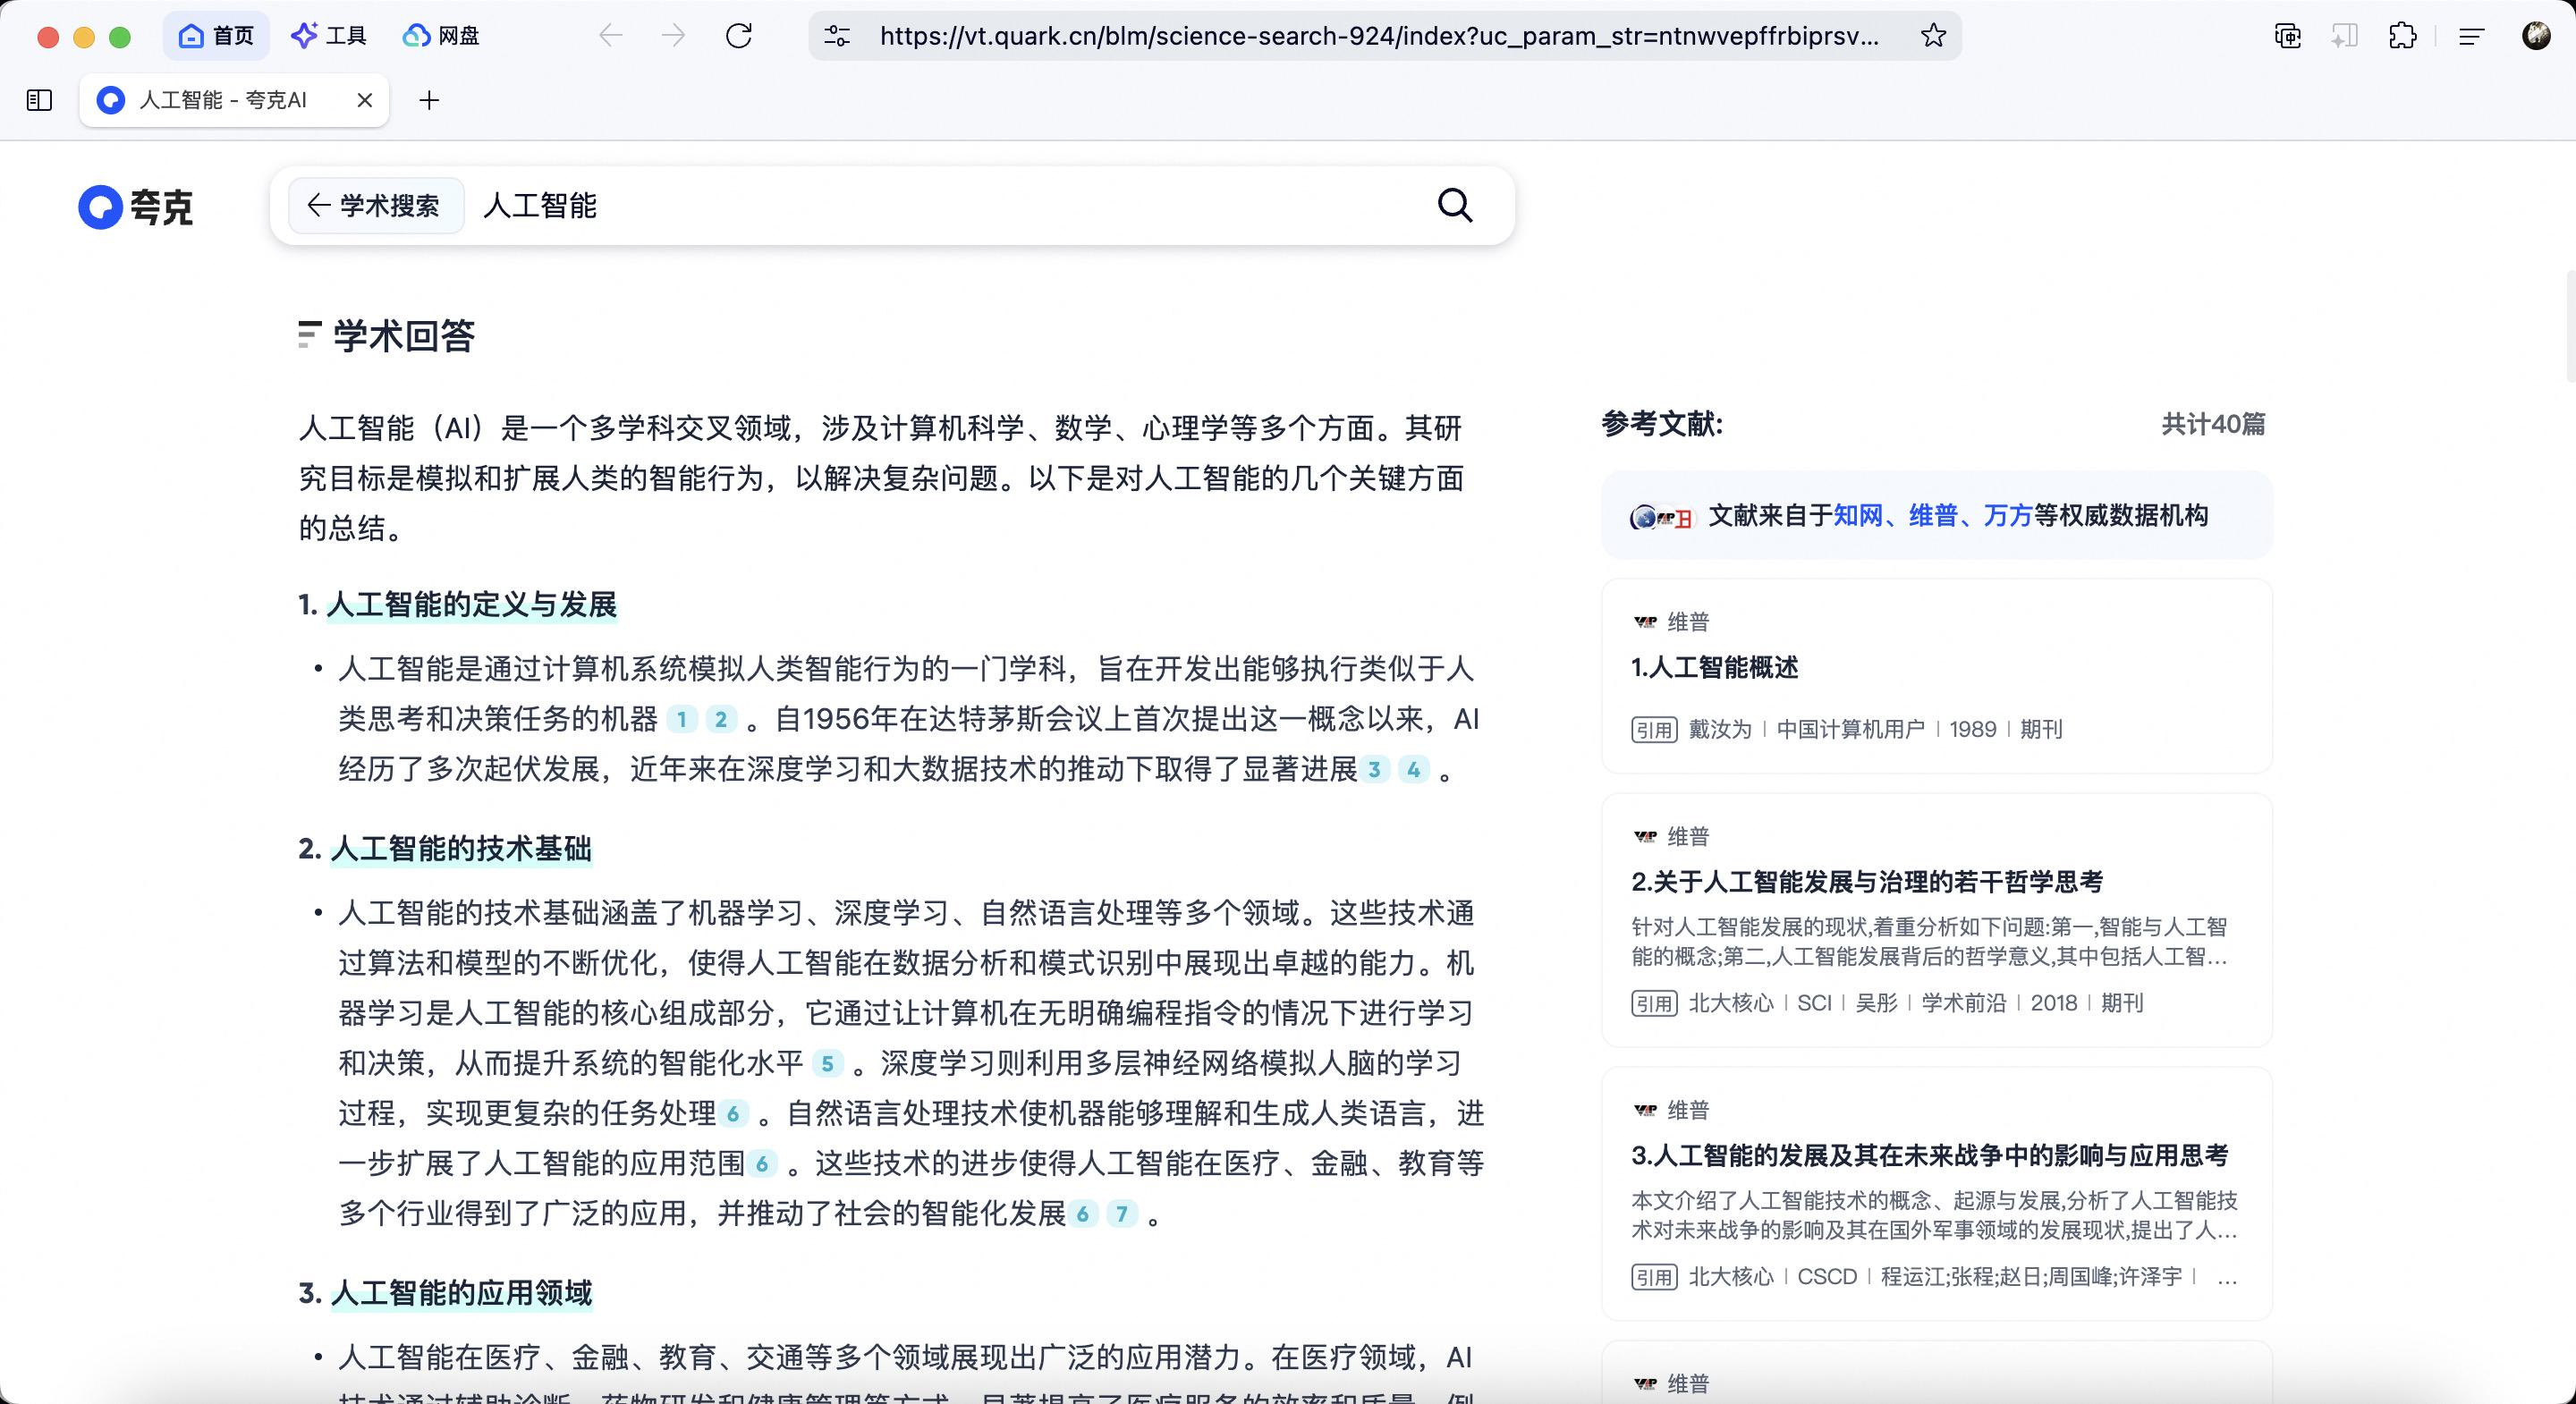2576x1404 pixels.
Task: Open the 首页 home tab
Action: 216,37
